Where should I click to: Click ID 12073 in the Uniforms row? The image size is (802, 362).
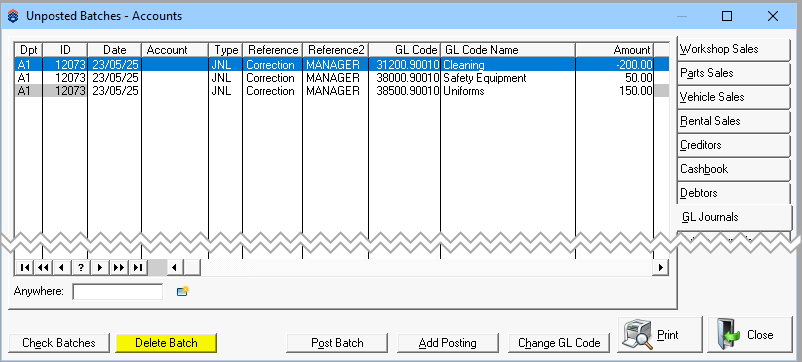coord(65,91)
